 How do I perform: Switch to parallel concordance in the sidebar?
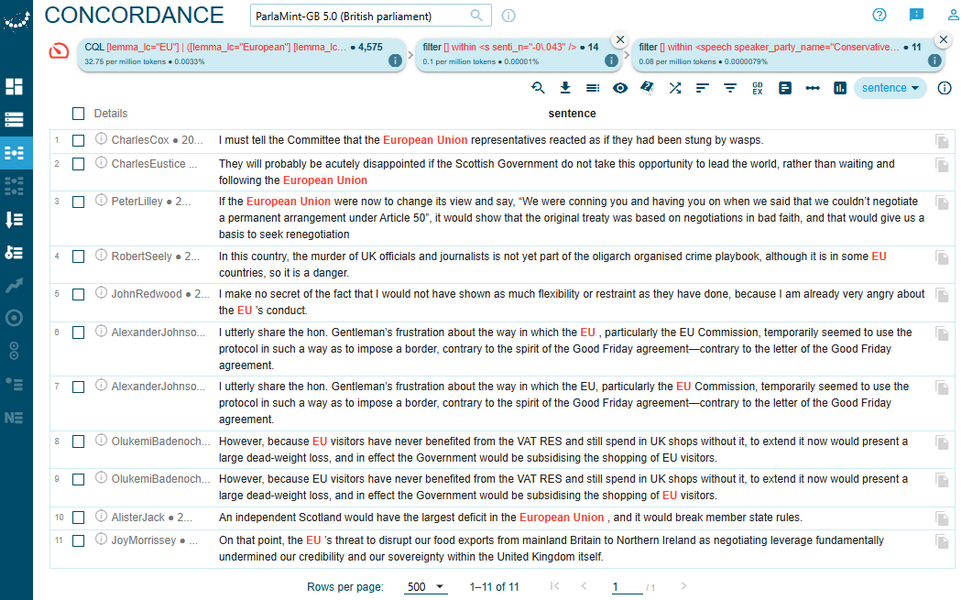point(14,186)
